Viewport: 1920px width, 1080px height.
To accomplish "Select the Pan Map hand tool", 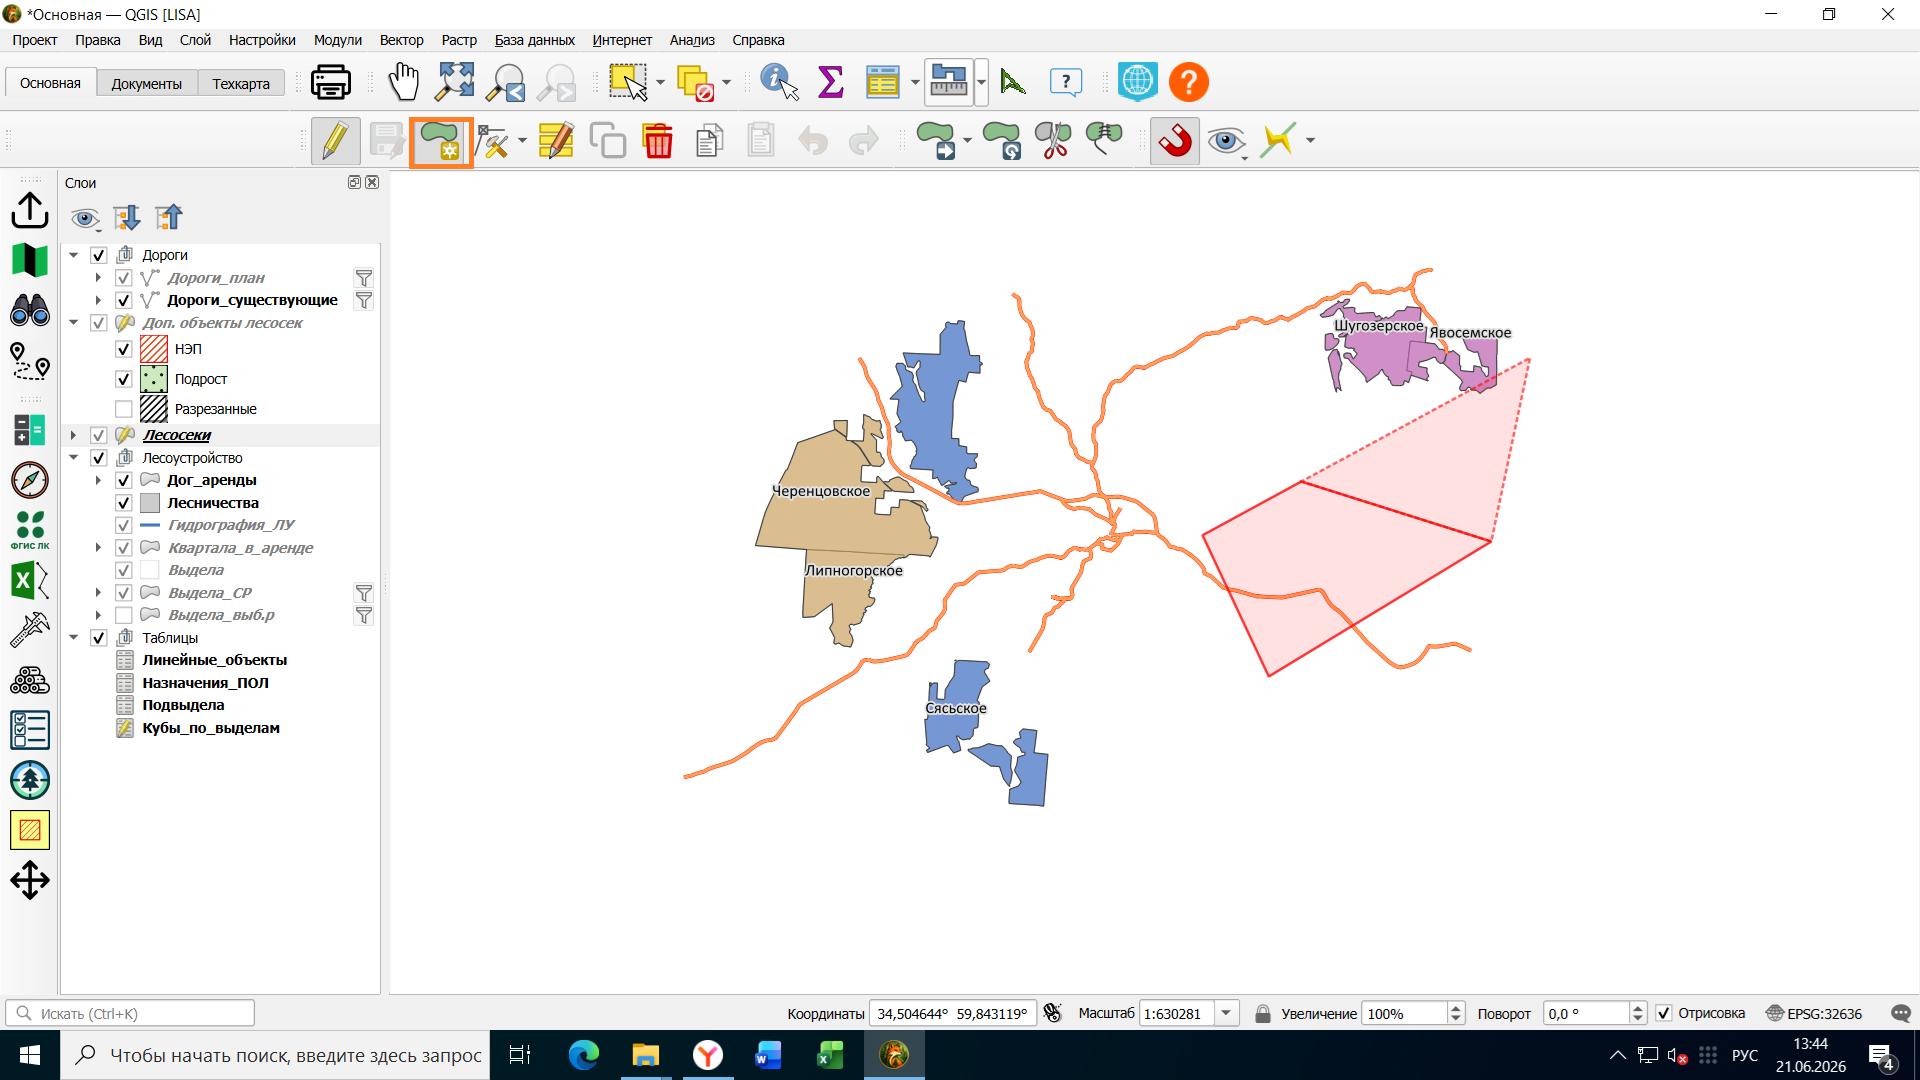I will click(404, 82).
